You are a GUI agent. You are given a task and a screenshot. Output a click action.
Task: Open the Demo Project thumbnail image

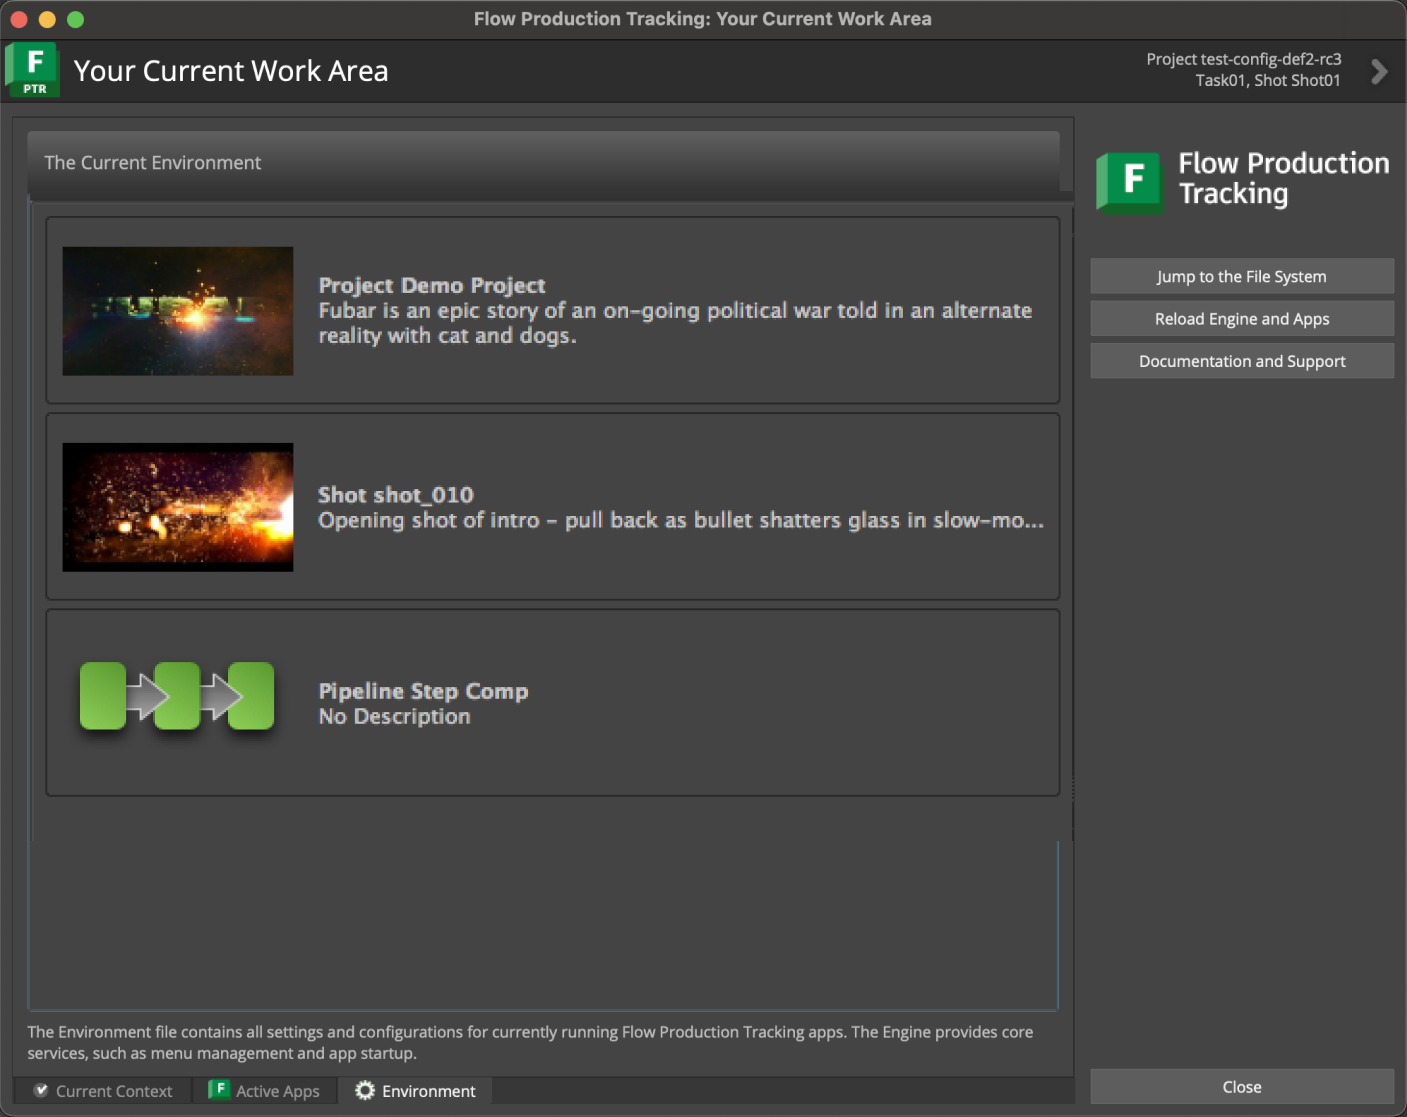(x=178, y=311)
